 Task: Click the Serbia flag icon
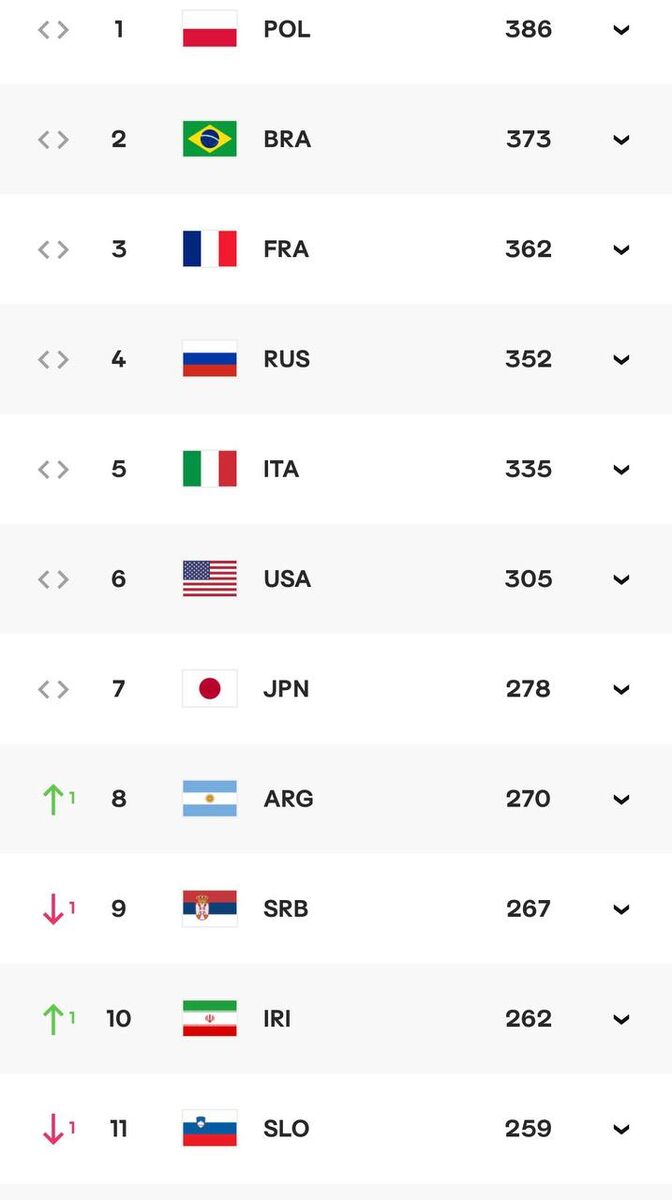click(210, 909)
